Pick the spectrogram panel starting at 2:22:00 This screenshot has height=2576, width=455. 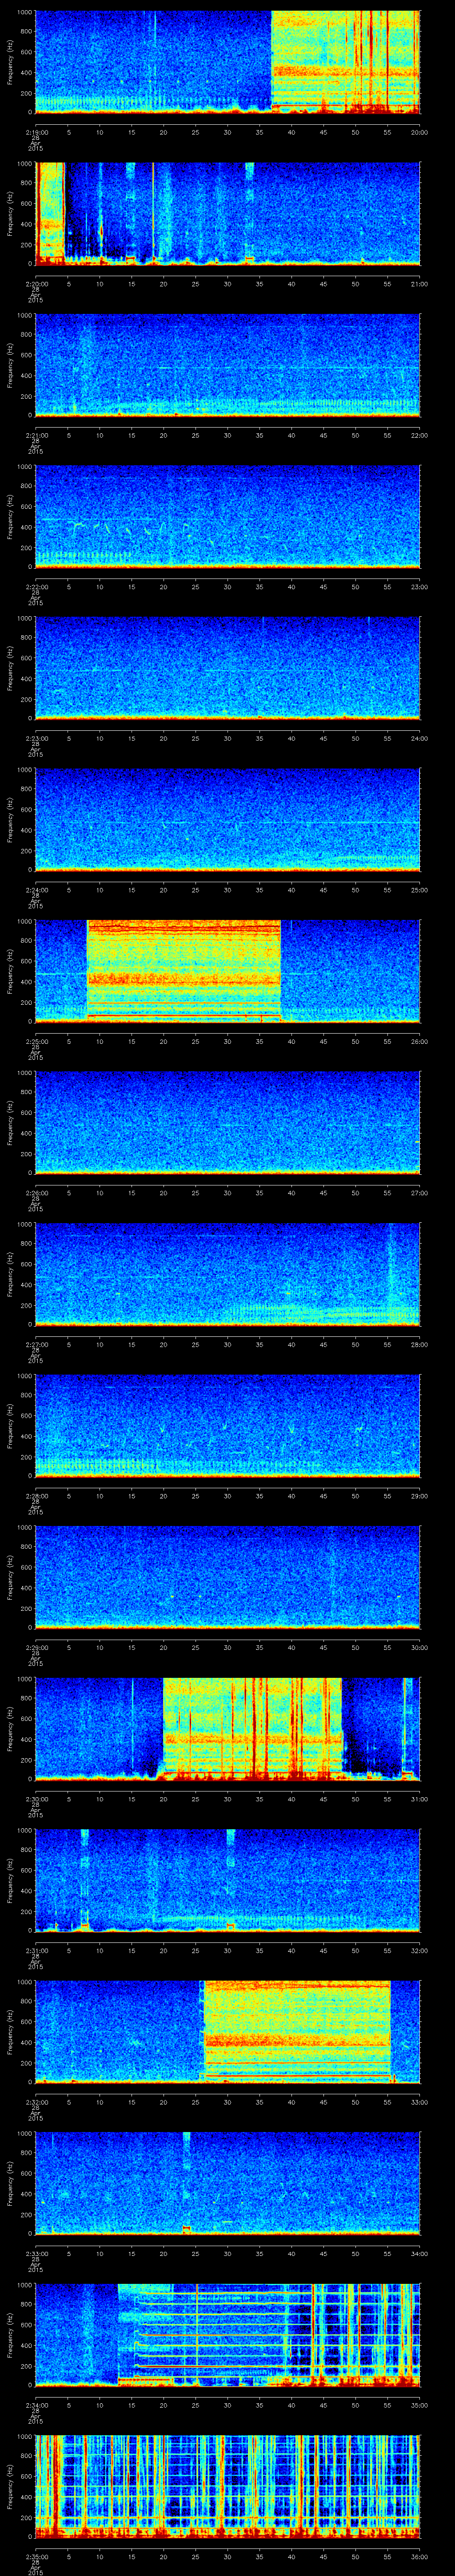click(228, 517)
